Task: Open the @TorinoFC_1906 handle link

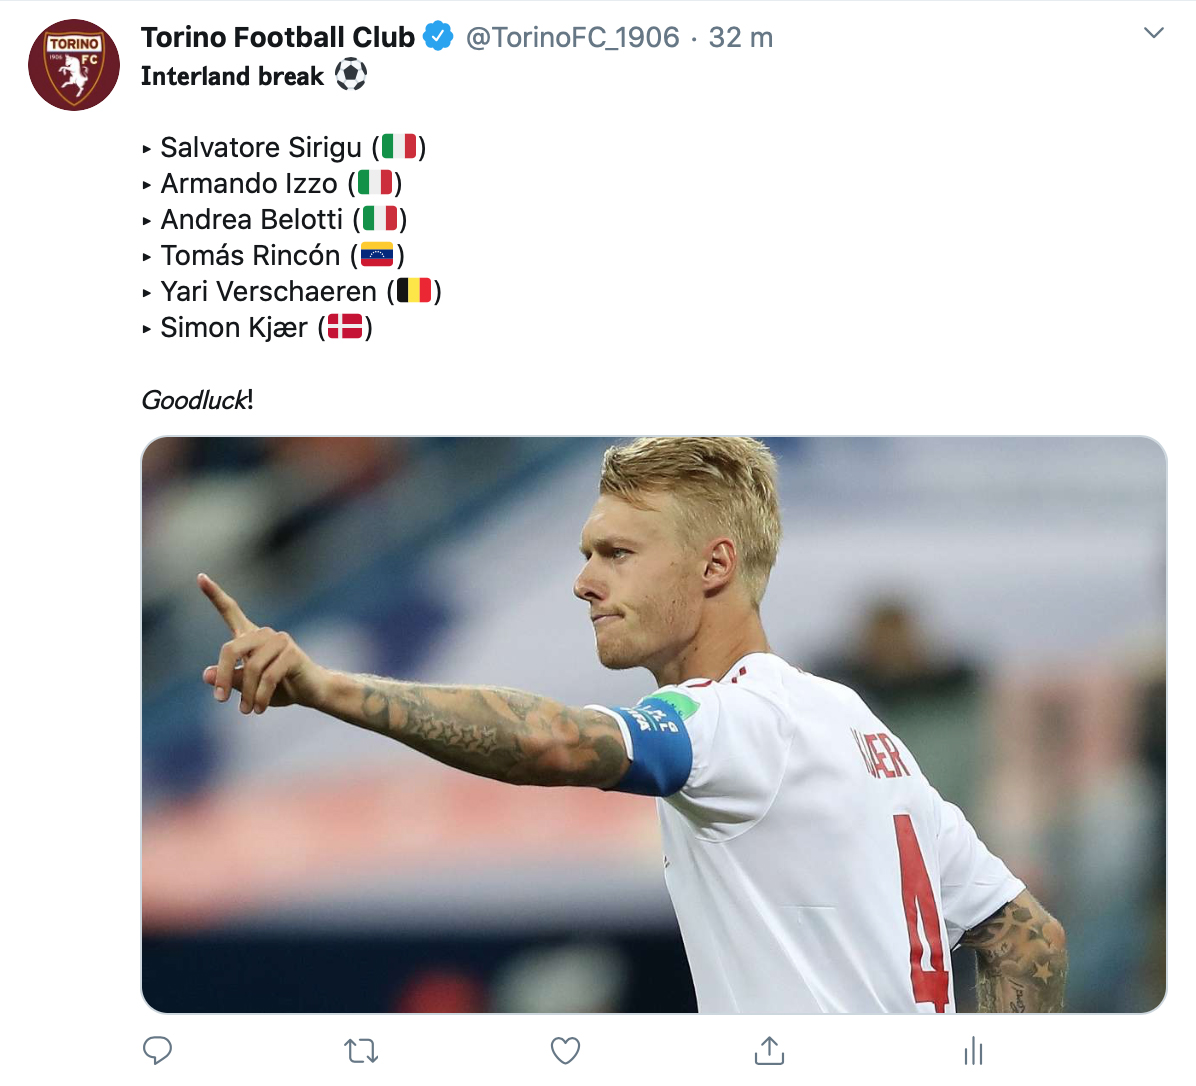Action: coord(572,38)
